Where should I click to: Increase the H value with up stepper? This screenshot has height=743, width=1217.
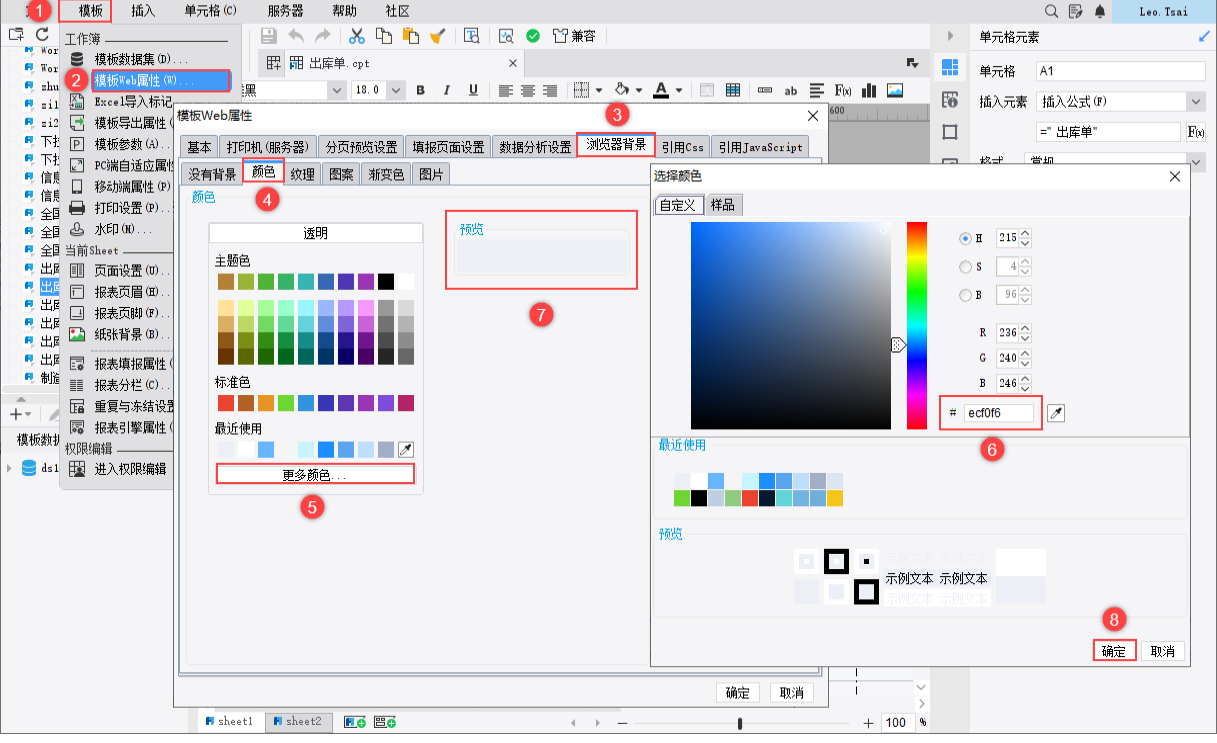point(1025,234)
